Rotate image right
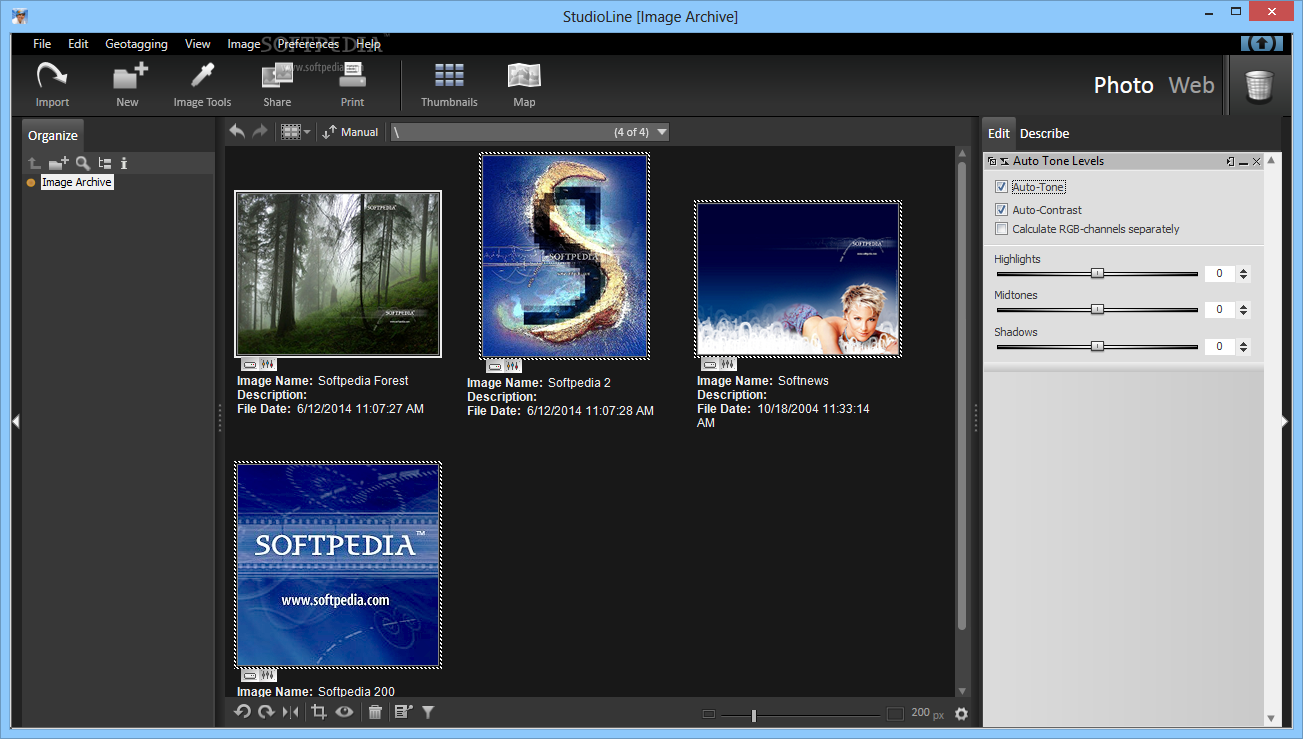The image size is (1303, 739). coord(266,712)
